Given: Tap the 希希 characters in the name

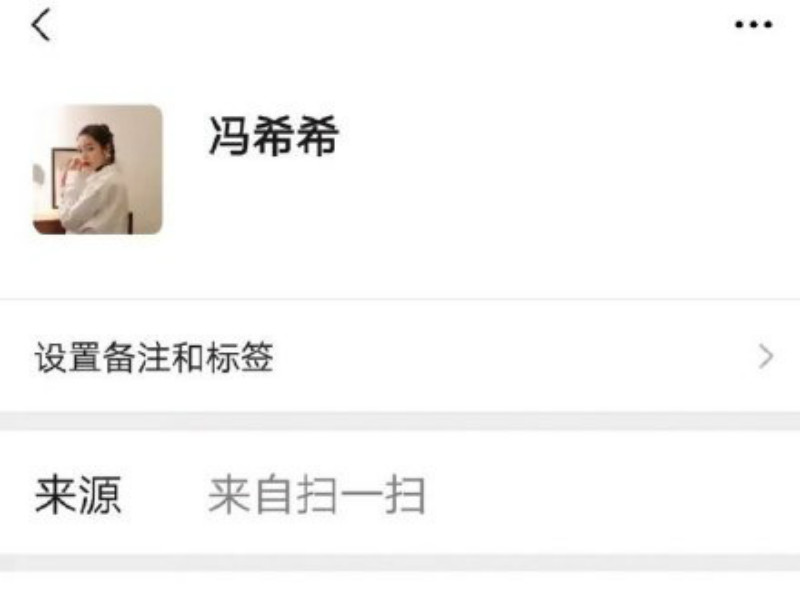Looking at the screenshot, I should pyautogui.click(x=296, y=136).
